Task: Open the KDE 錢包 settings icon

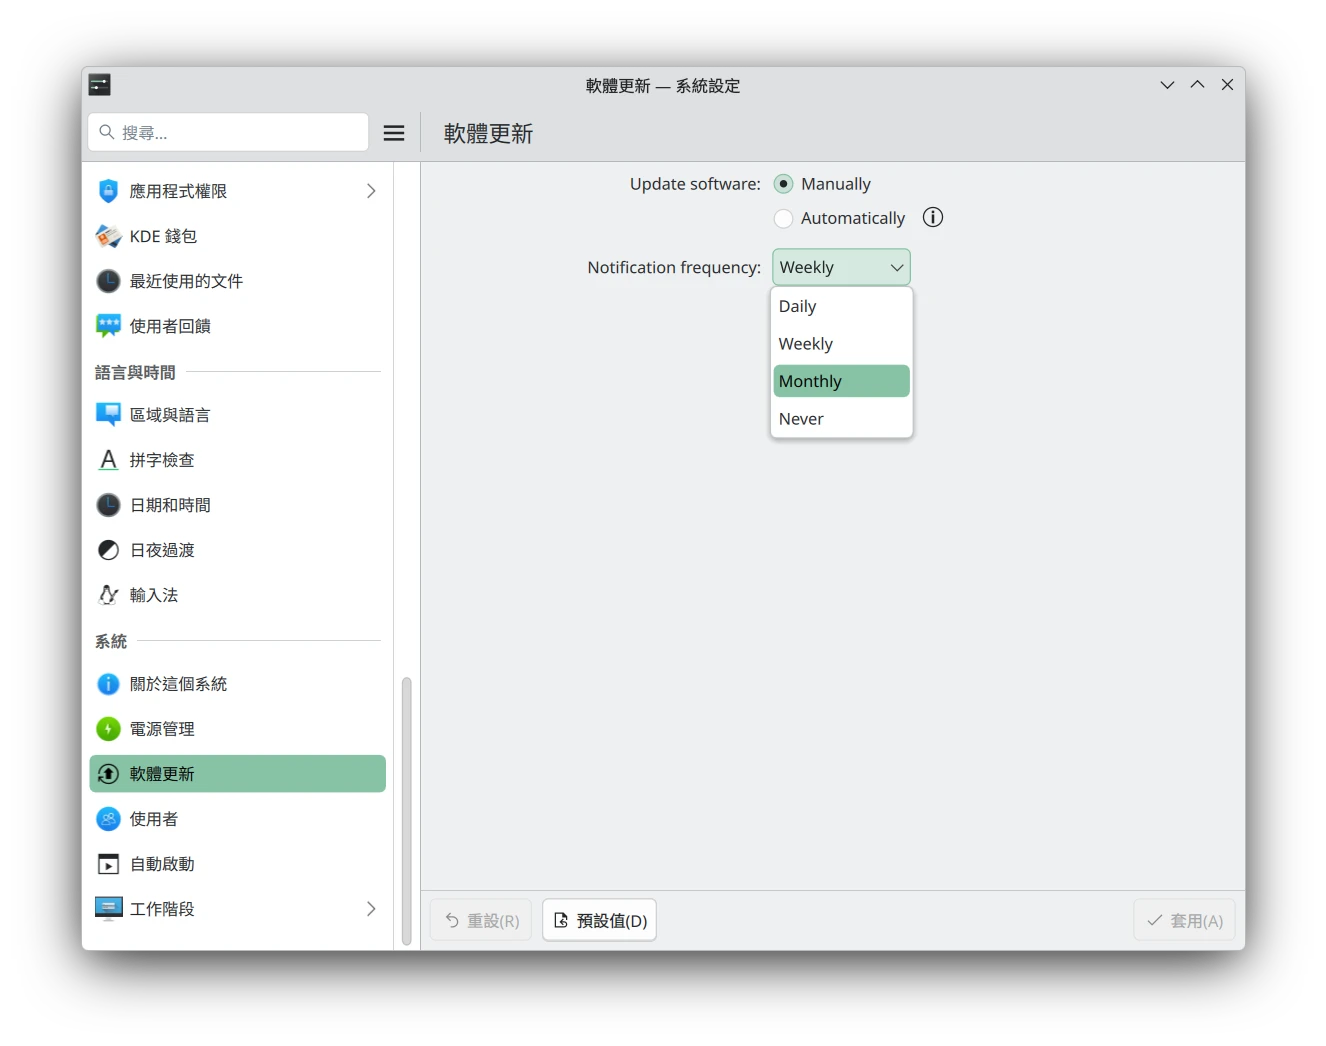Action: tap(107, 236)
